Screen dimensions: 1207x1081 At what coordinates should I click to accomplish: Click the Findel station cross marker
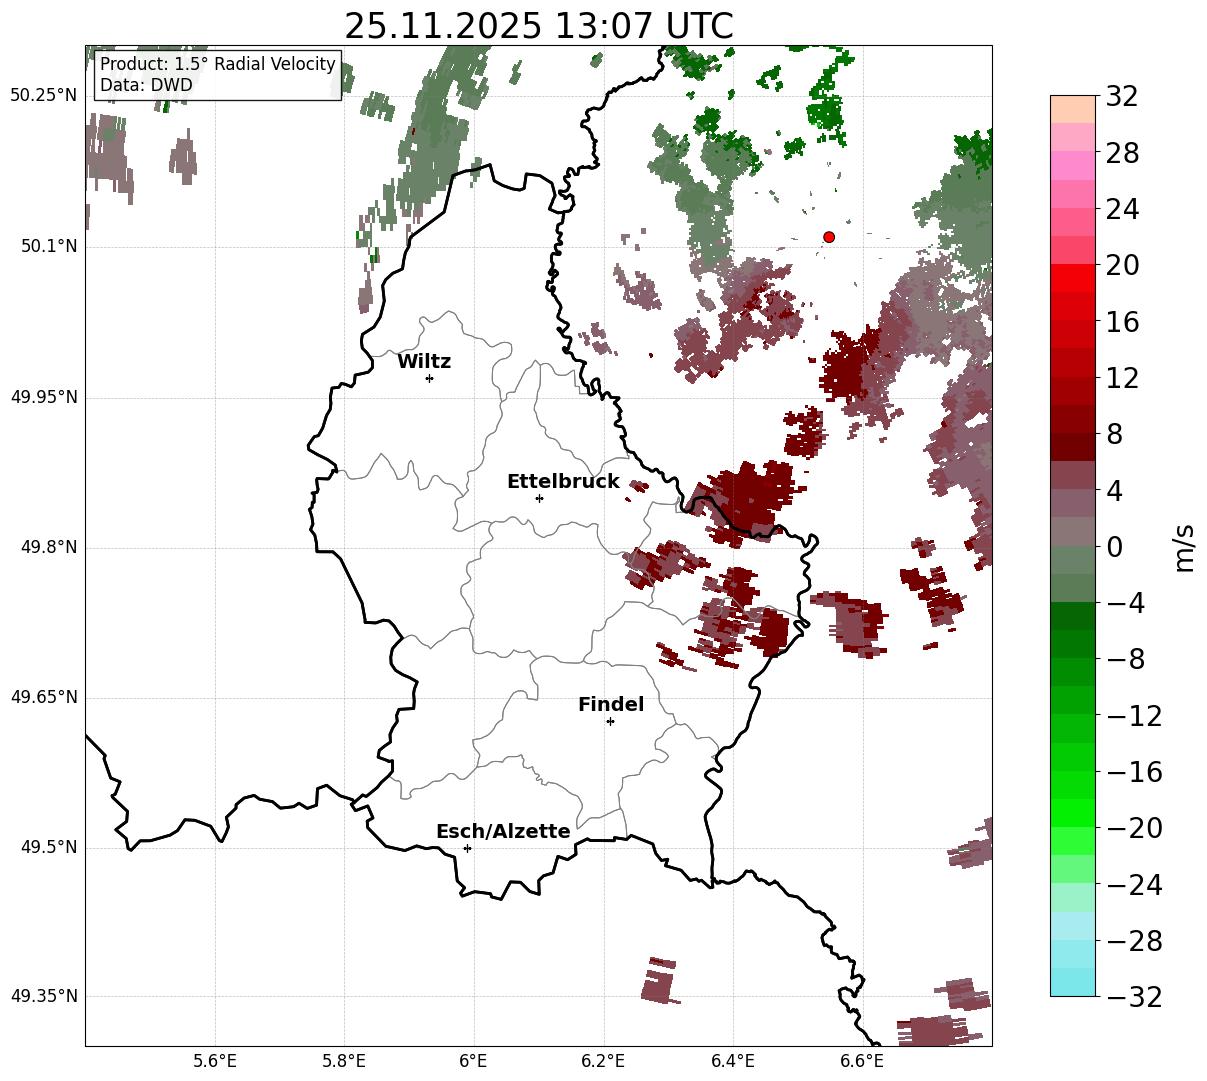610,721
